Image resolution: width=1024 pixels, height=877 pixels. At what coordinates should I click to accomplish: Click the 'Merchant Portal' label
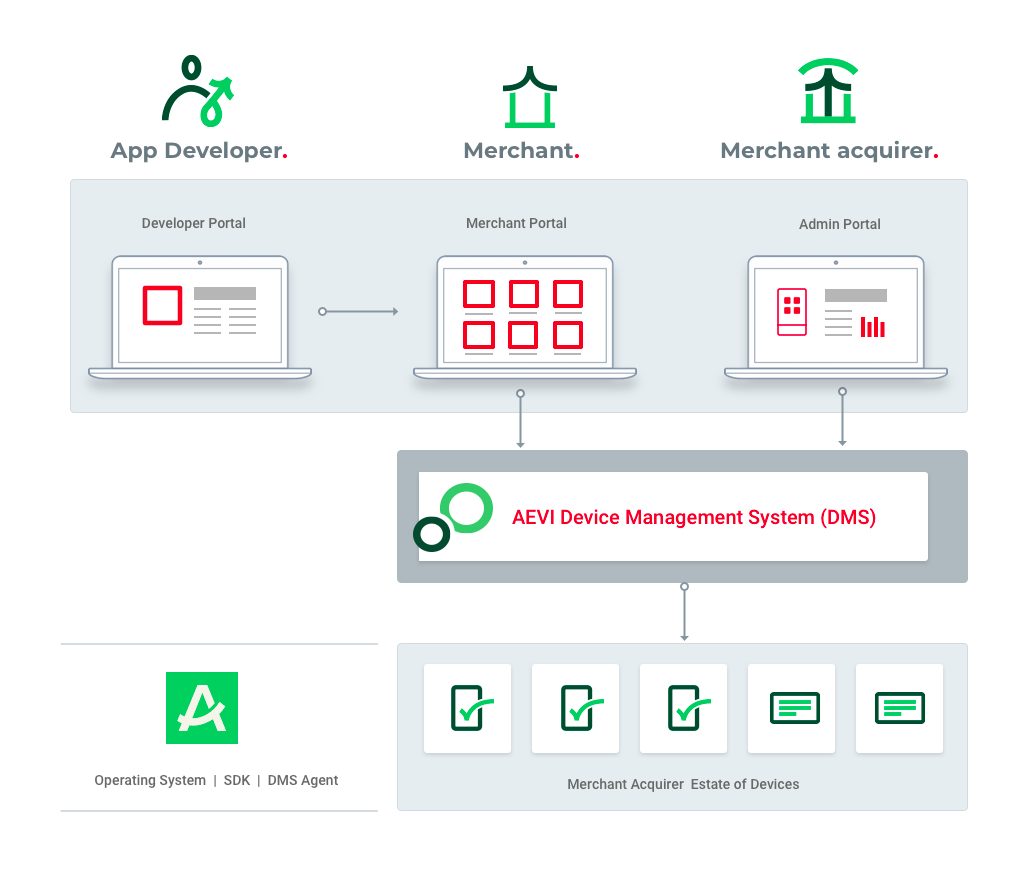pos(516,223)
